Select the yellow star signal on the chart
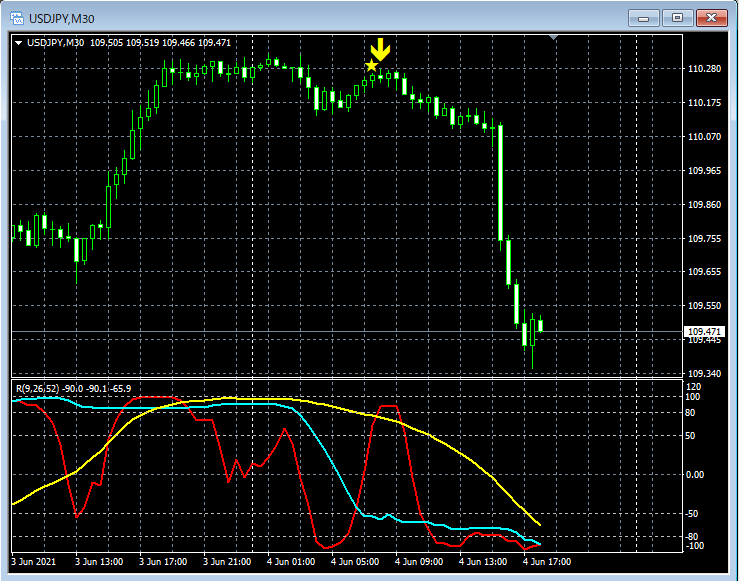The image size is (740, 581). tap(372, 66)
